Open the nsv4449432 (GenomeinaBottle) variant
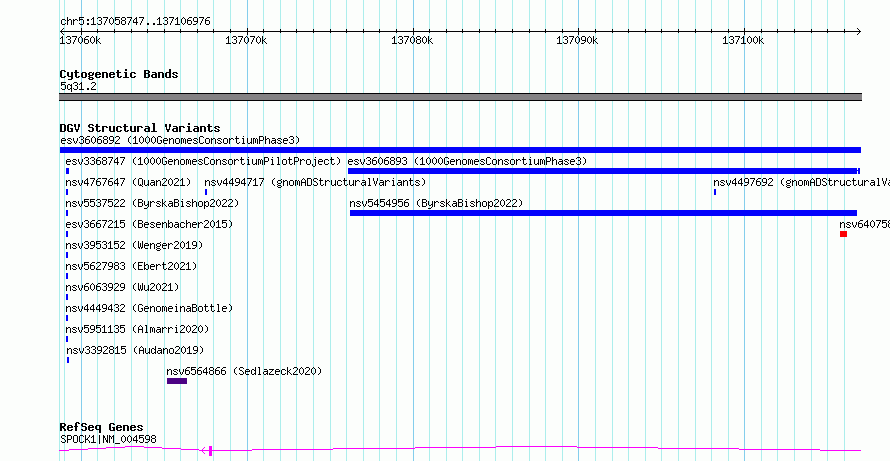The width and height of the screenshot is (890, 461). coord(149,308)
